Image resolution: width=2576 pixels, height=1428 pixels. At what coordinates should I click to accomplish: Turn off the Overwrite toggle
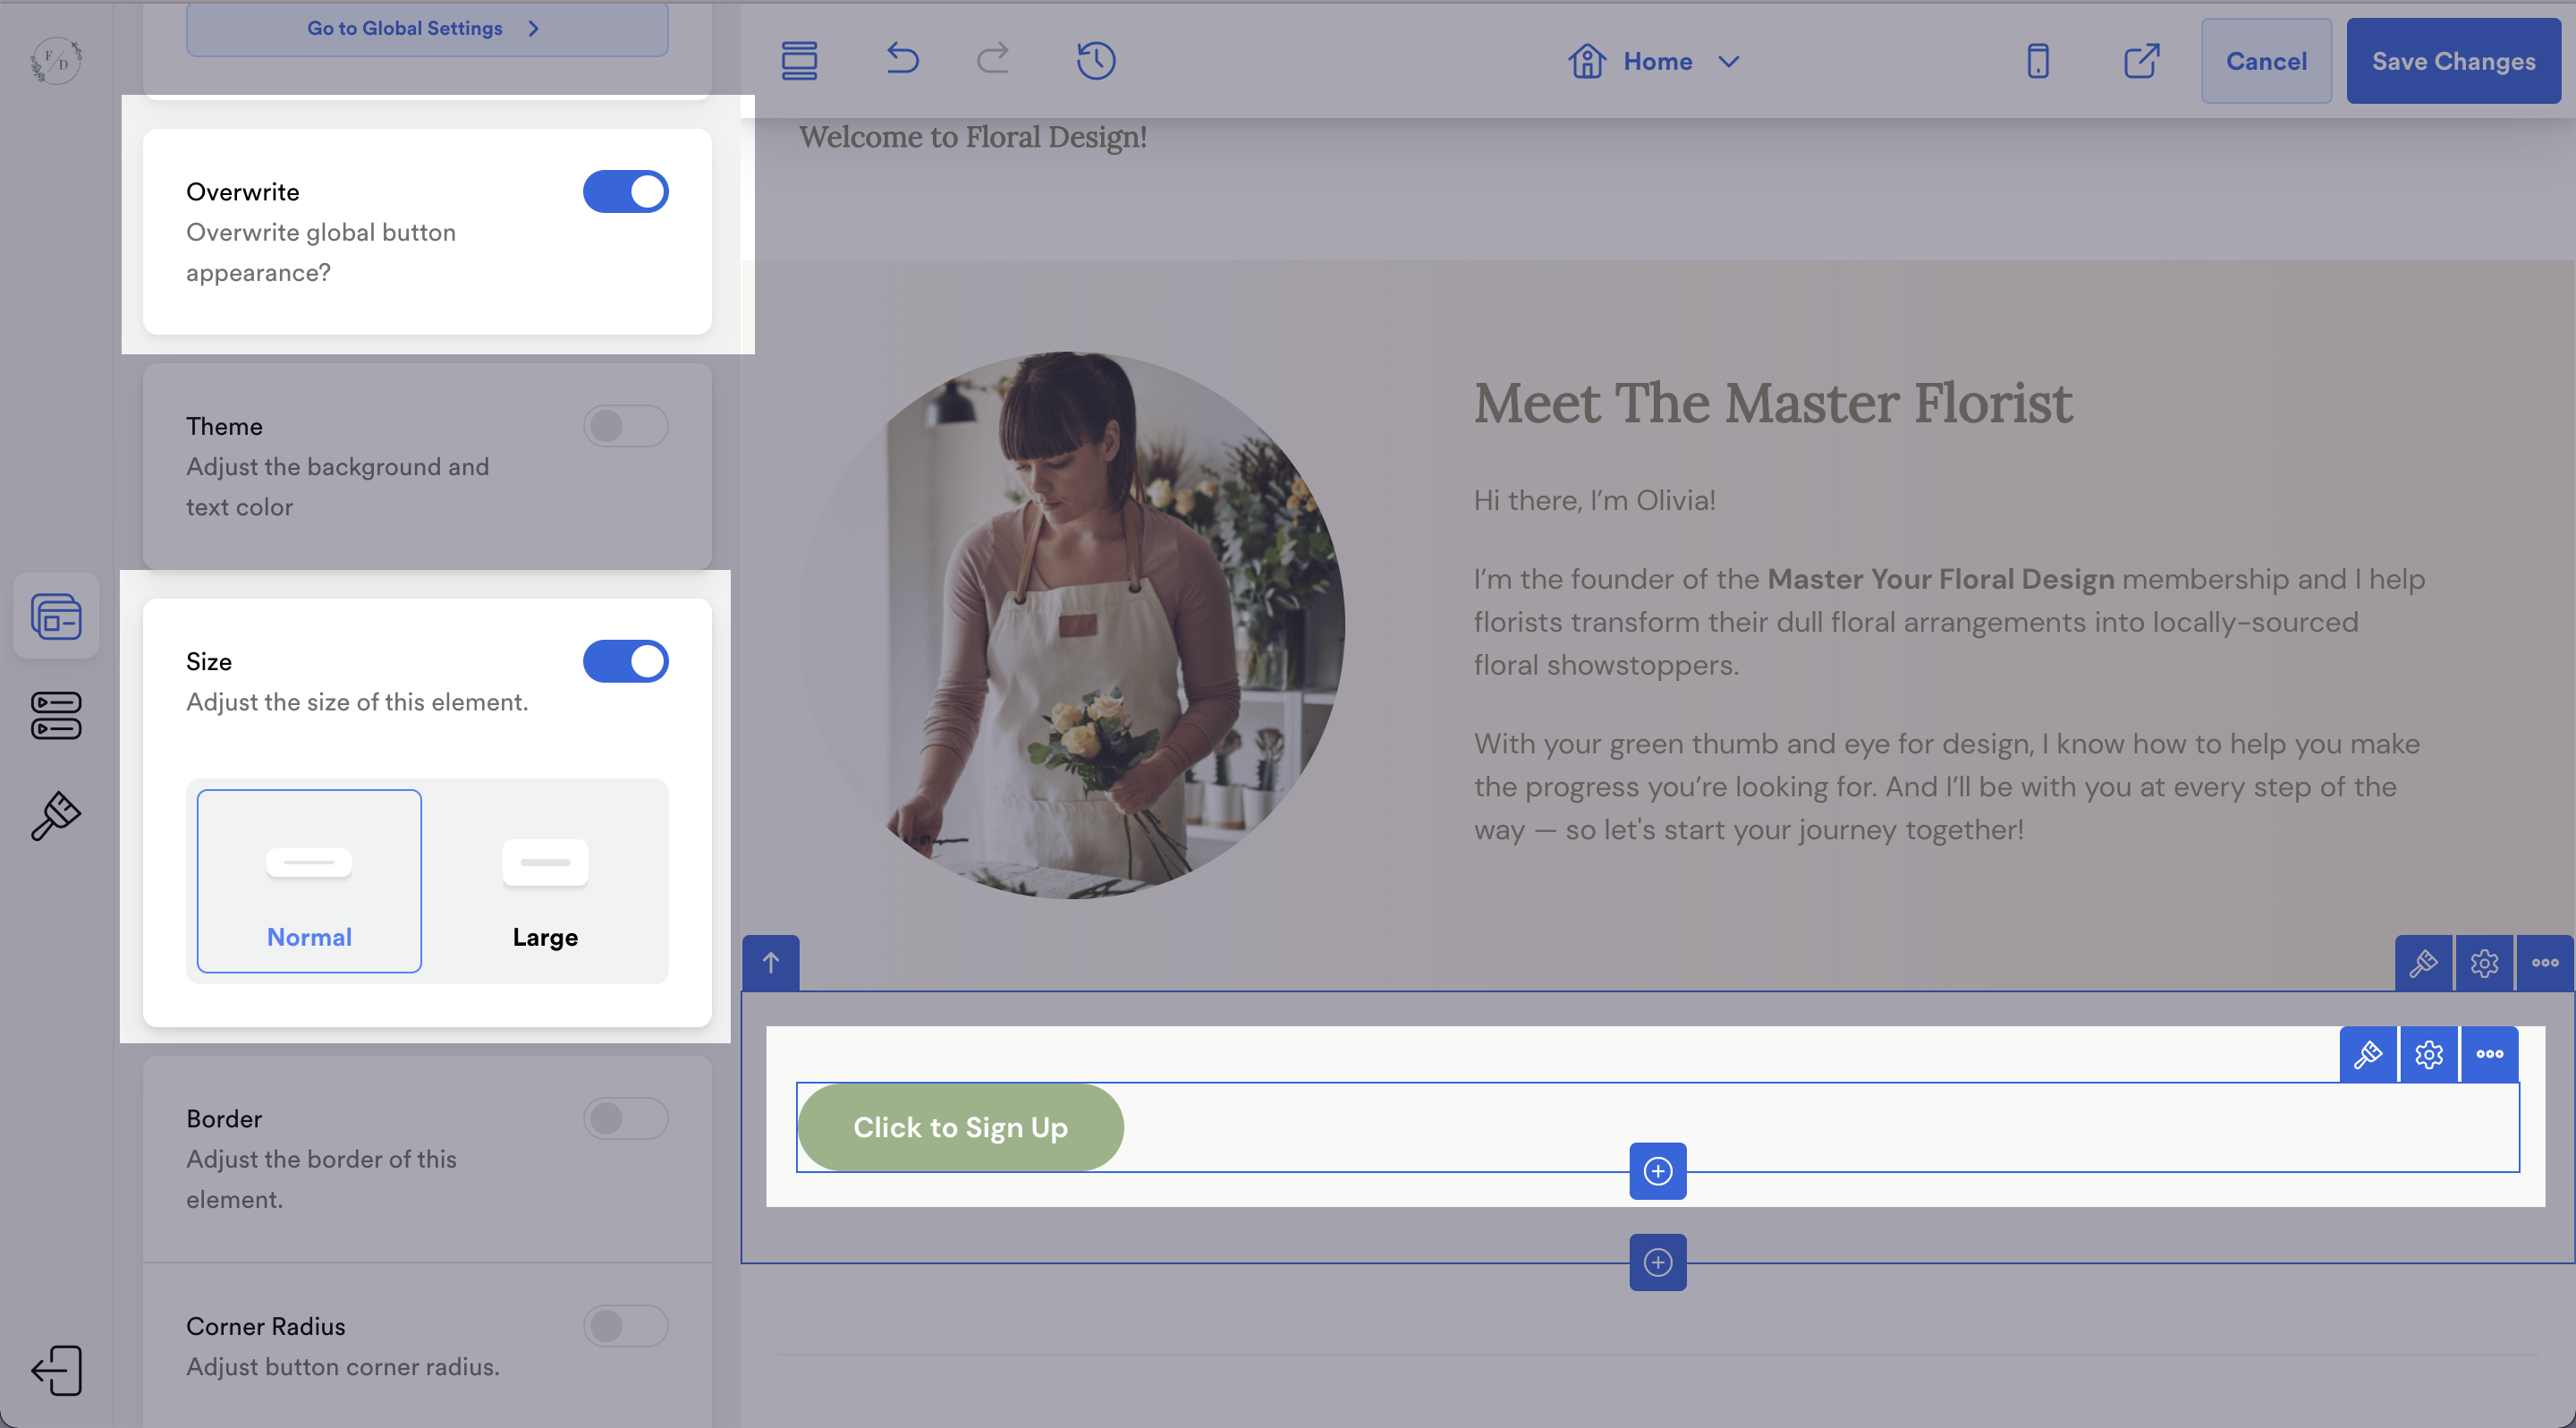(x=625, y=191)
